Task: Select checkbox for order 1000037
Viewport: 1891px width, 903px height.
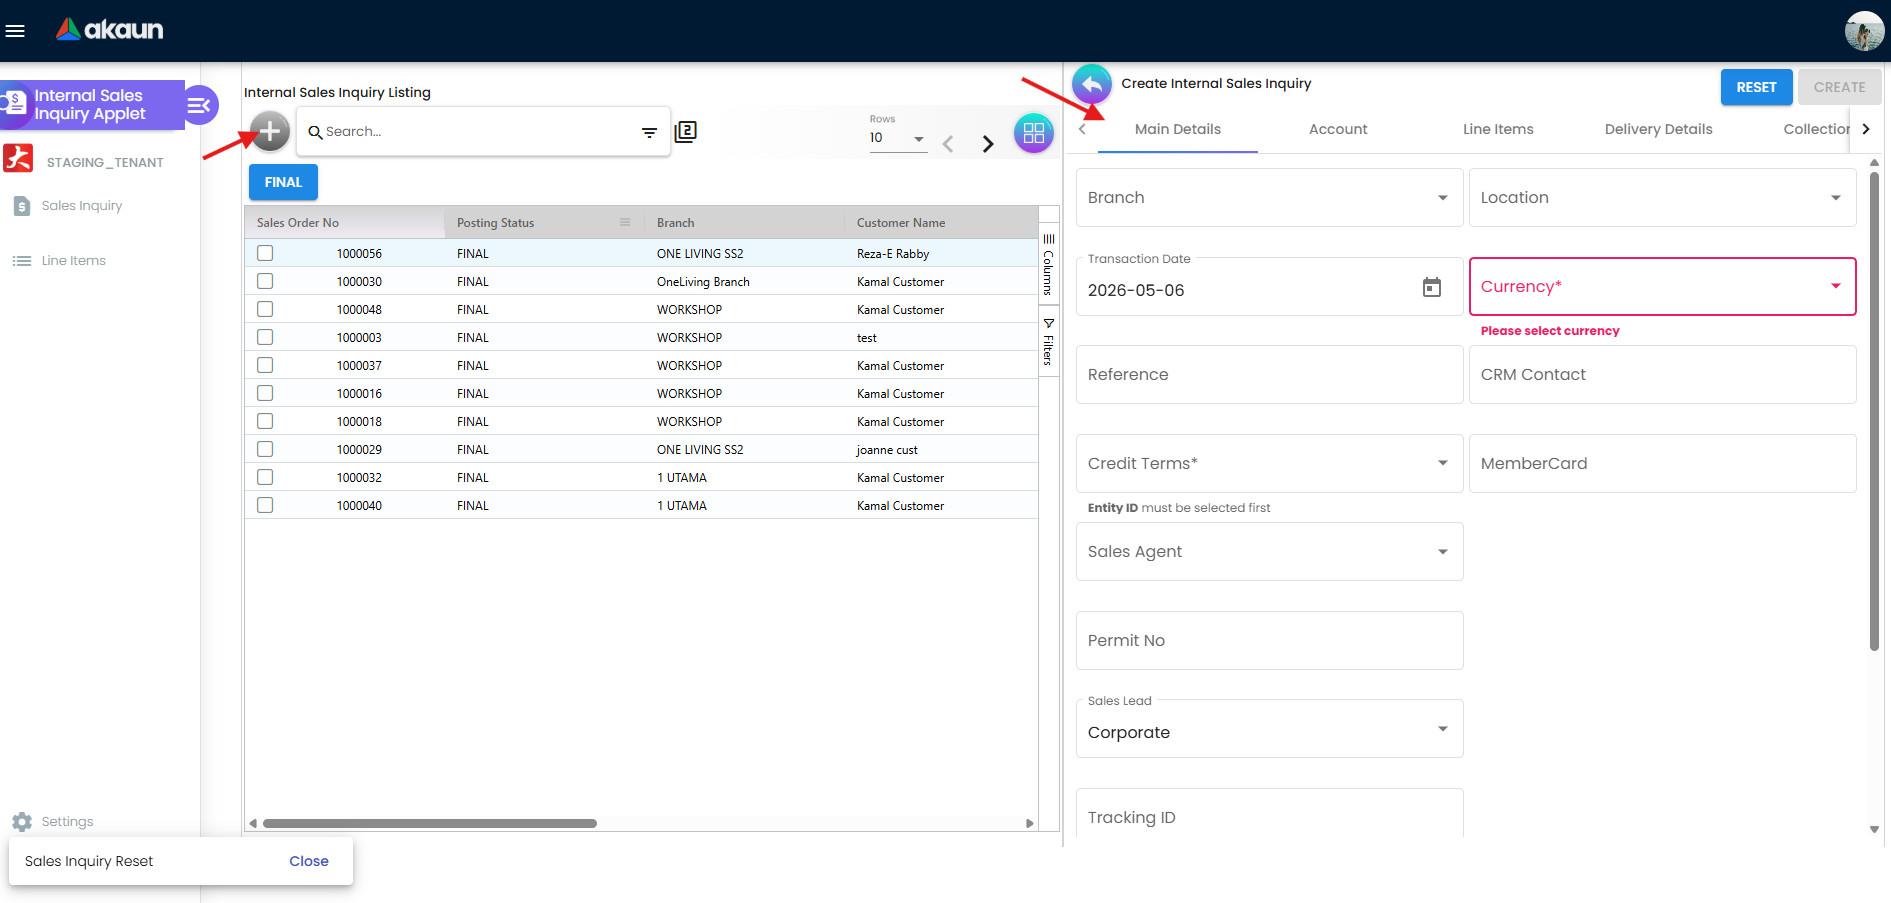Action: [265, 365]
